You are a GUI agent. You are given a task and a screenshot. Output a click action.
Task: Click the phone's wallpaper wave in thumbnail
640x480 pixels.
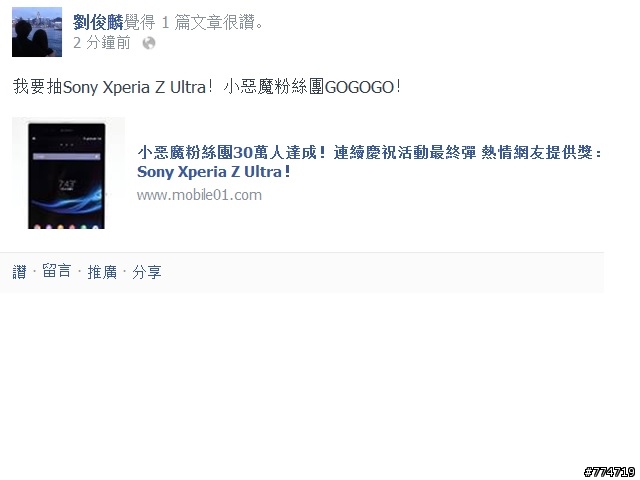(x=67, y=199)
